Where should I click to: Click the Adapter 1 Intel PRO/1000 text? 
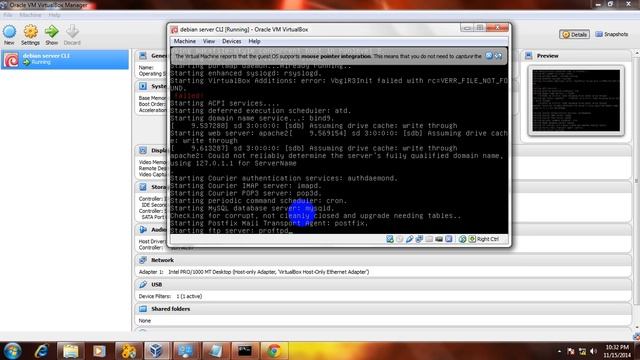[x=254, y=272]
